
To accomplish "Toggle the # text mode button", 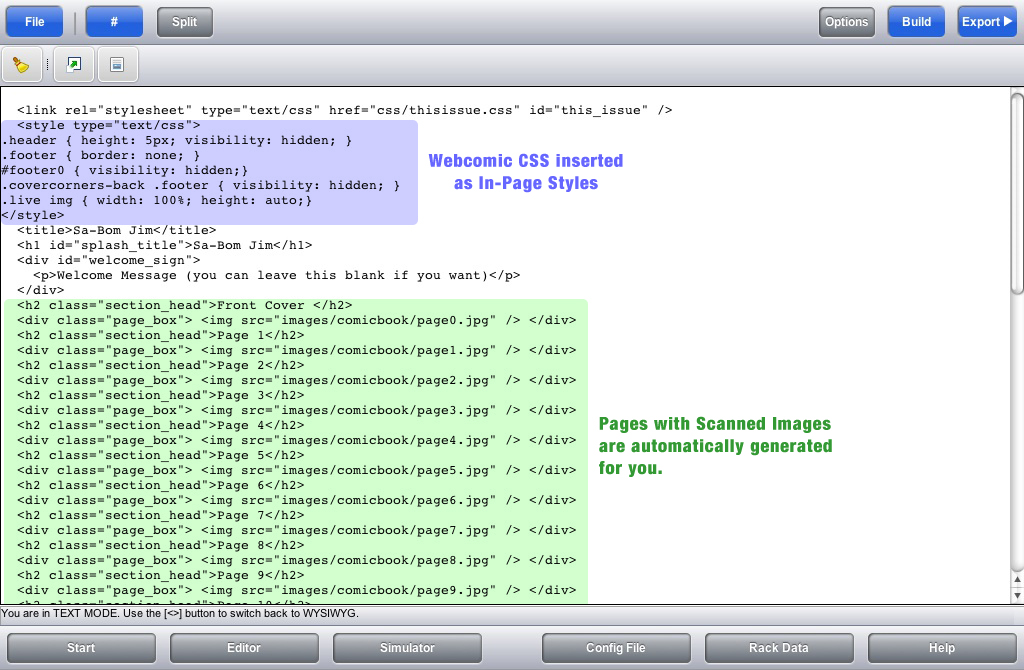I will tap(114, 22).
